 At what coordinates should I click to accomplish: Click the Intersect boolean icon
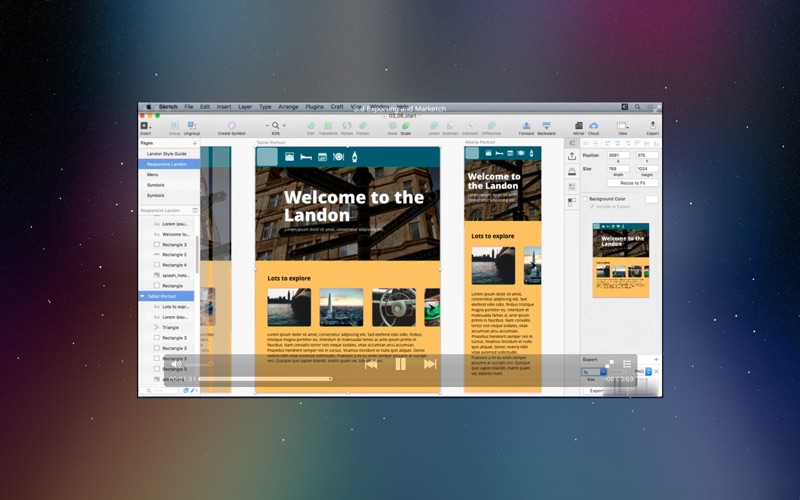coord(470,128)
